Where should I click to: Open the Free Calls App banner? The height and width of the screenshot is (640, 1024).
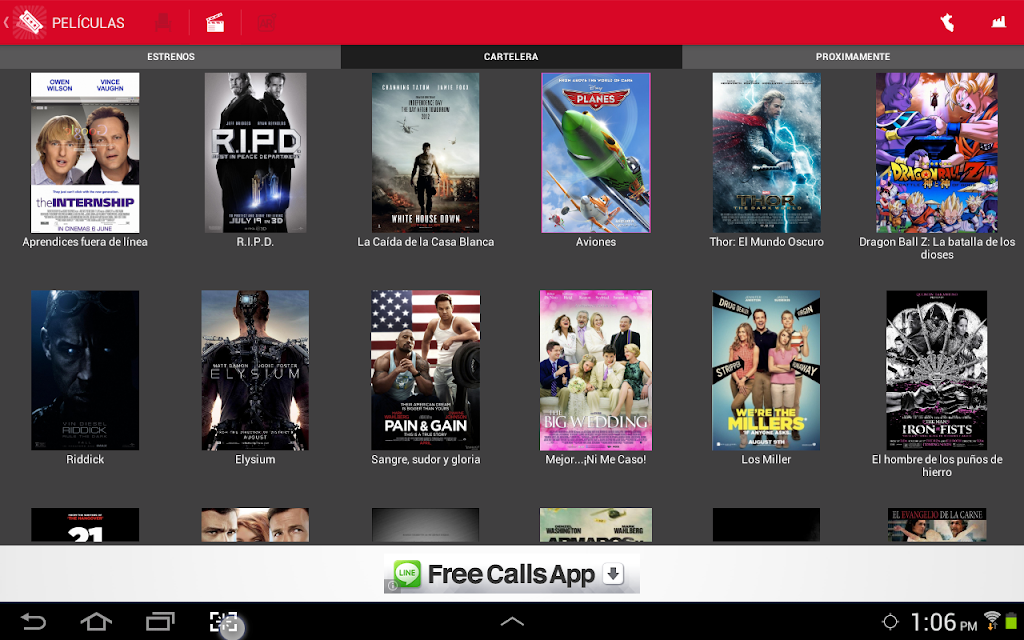click(x=511, y=574)
